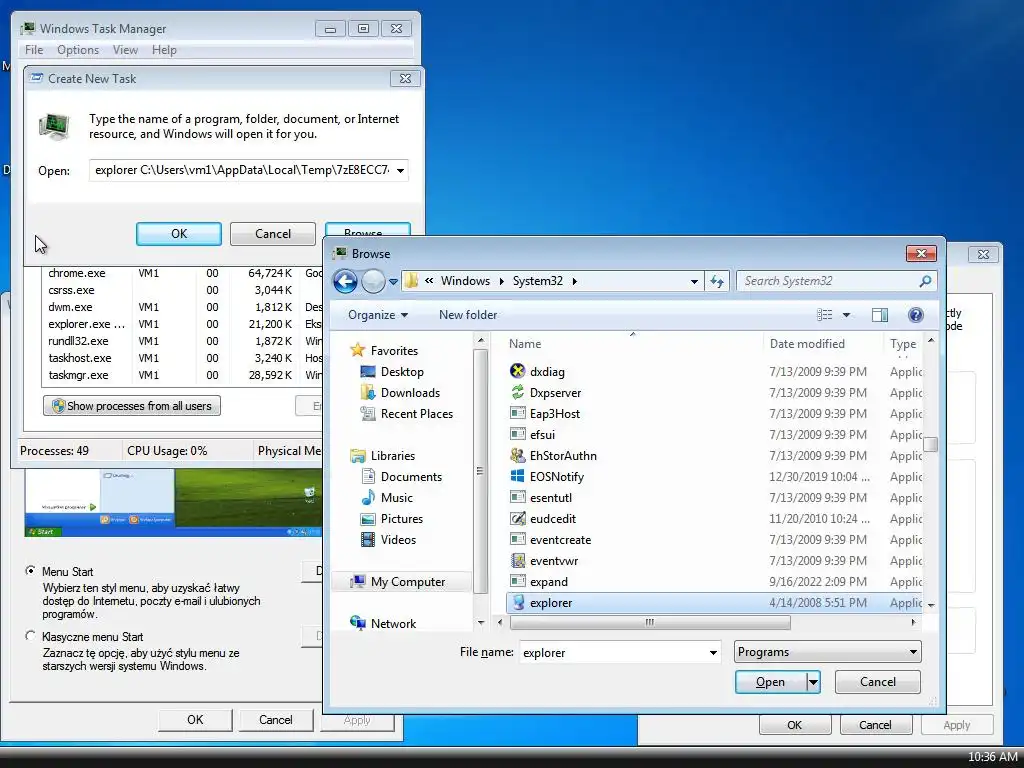Select Network in navigation pane

pos(383,624)
